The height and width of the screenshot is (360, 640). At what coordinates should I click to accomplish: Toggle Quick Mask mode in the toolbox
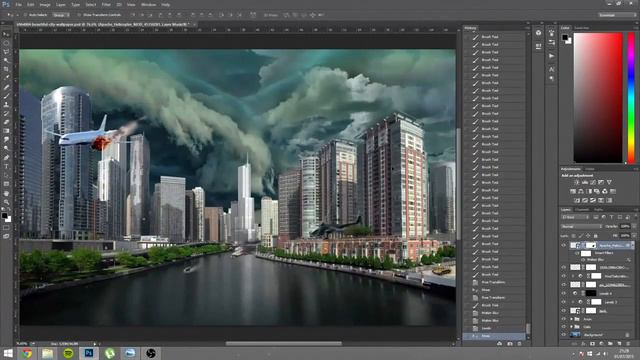tap(6, 228)
